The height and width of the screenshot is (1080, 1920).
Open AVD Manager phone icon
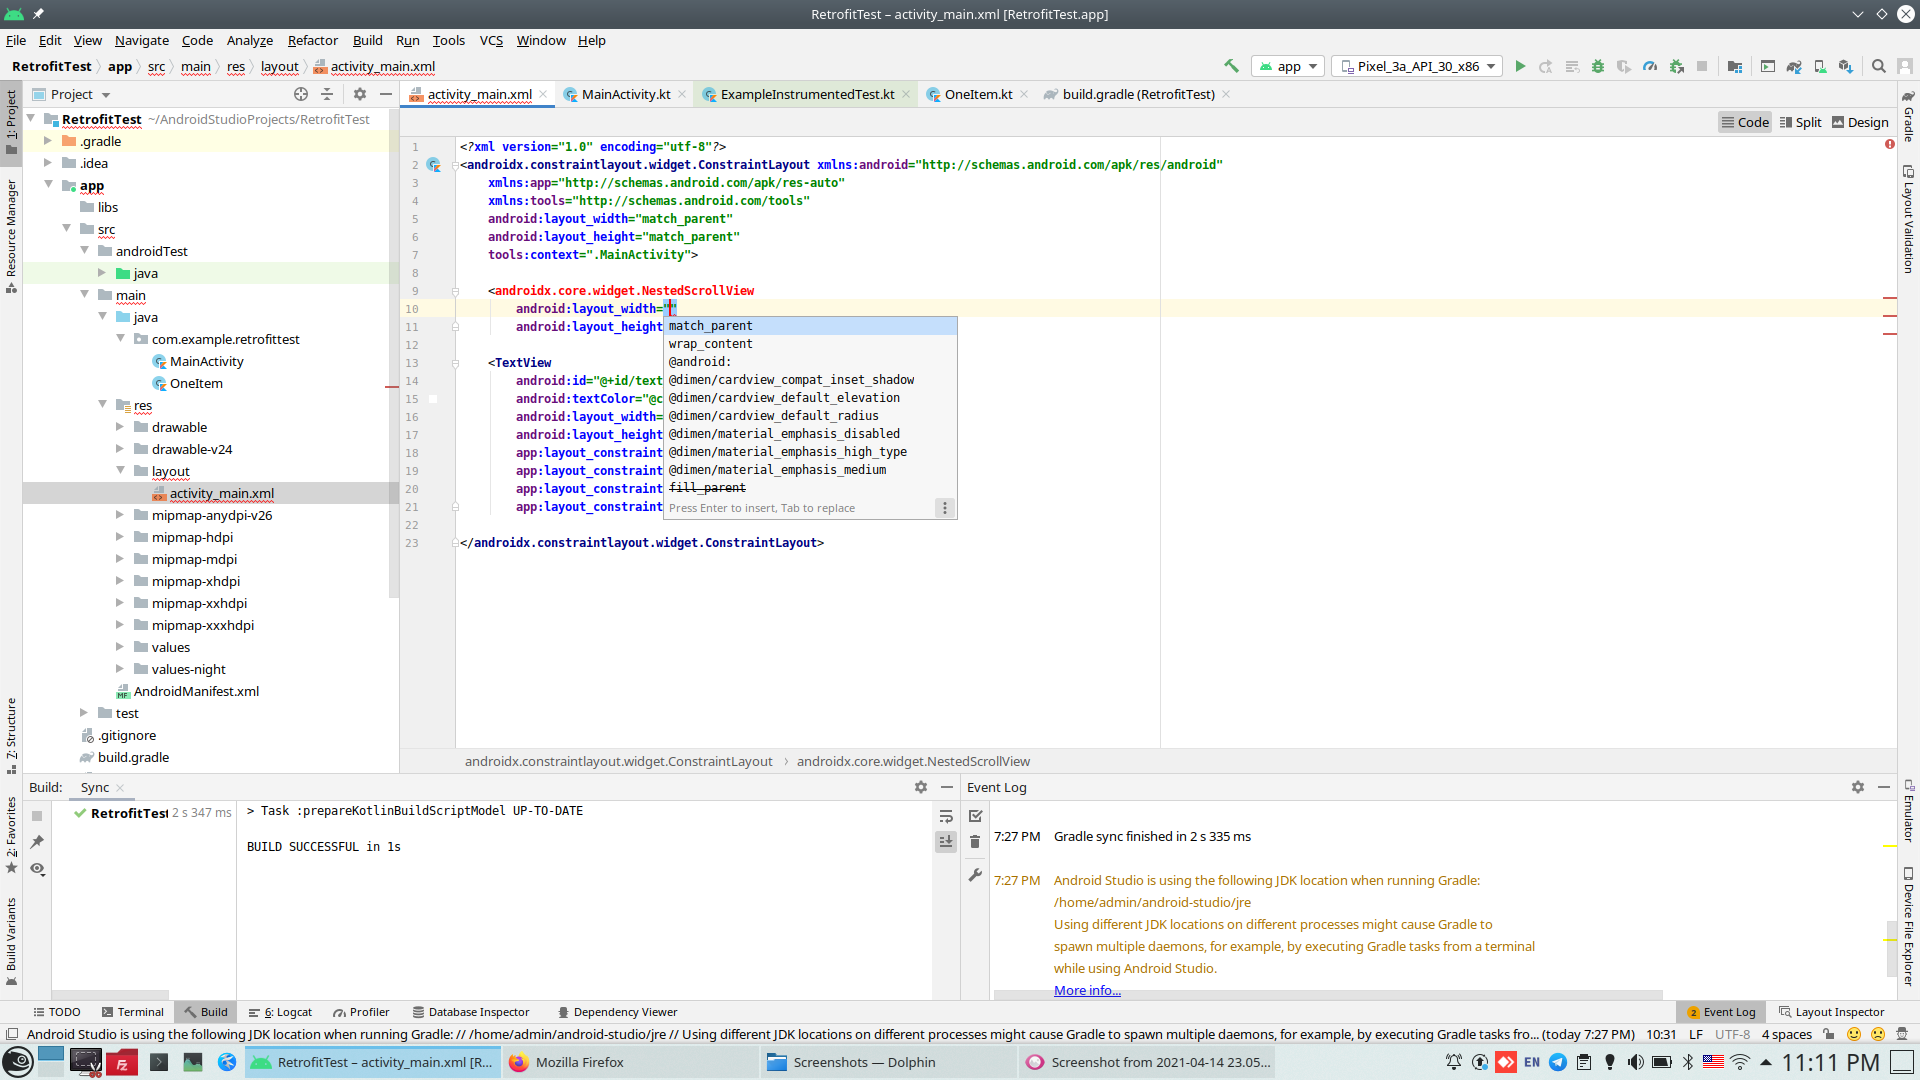coord(1820,66)
